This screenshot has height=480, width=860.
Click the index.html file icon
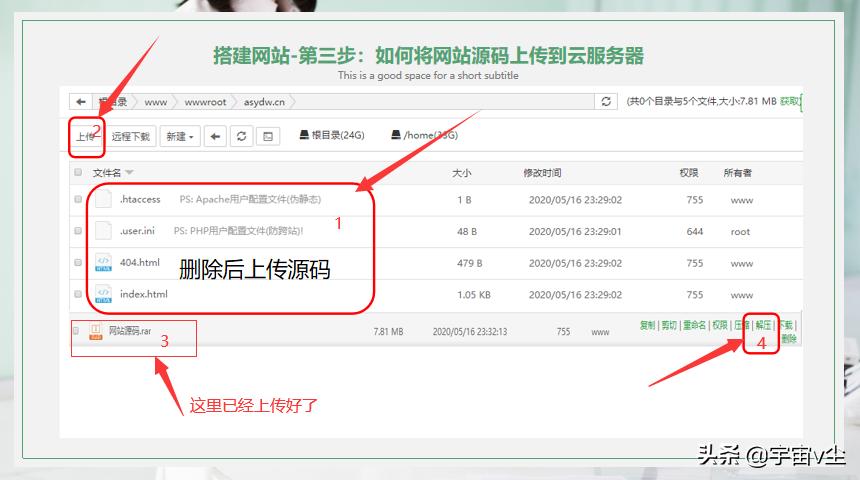click(103, 294)
